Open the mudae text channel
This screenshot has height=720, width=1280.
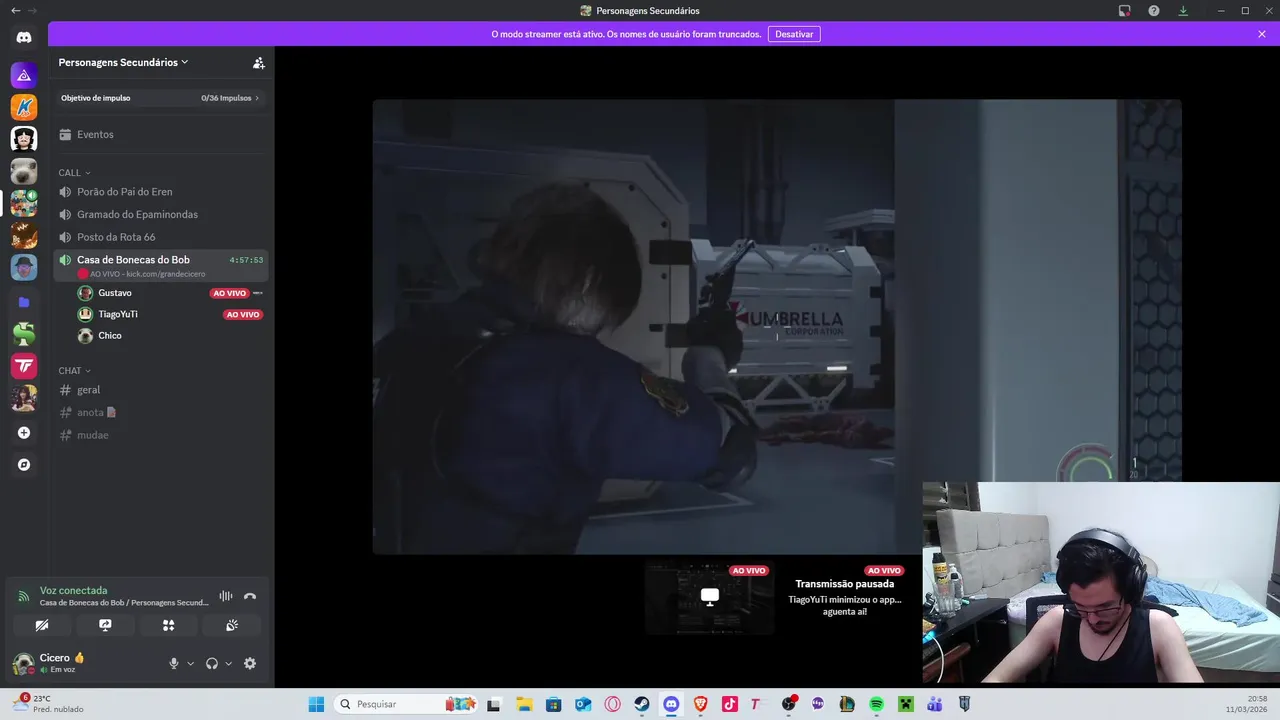pyautogui.click(x=161, y=435)
